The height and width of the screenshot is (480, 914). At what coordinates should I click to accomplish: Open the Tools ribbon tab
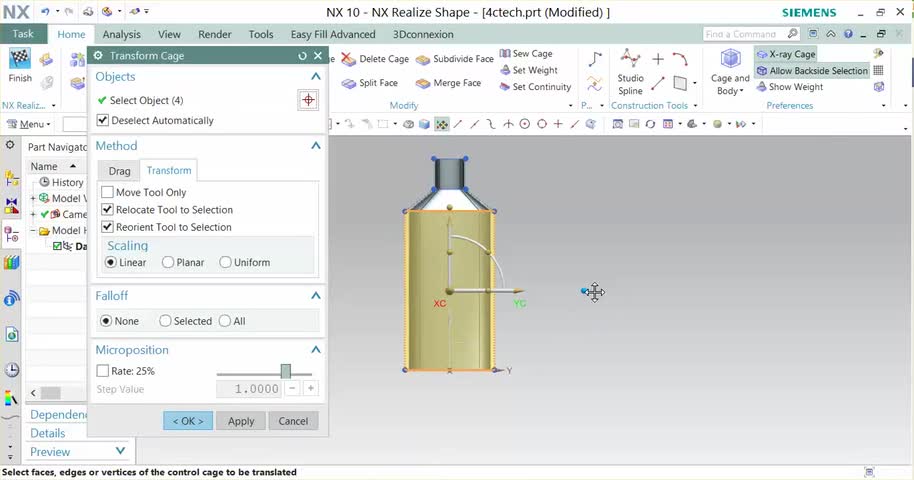(261, 34)
